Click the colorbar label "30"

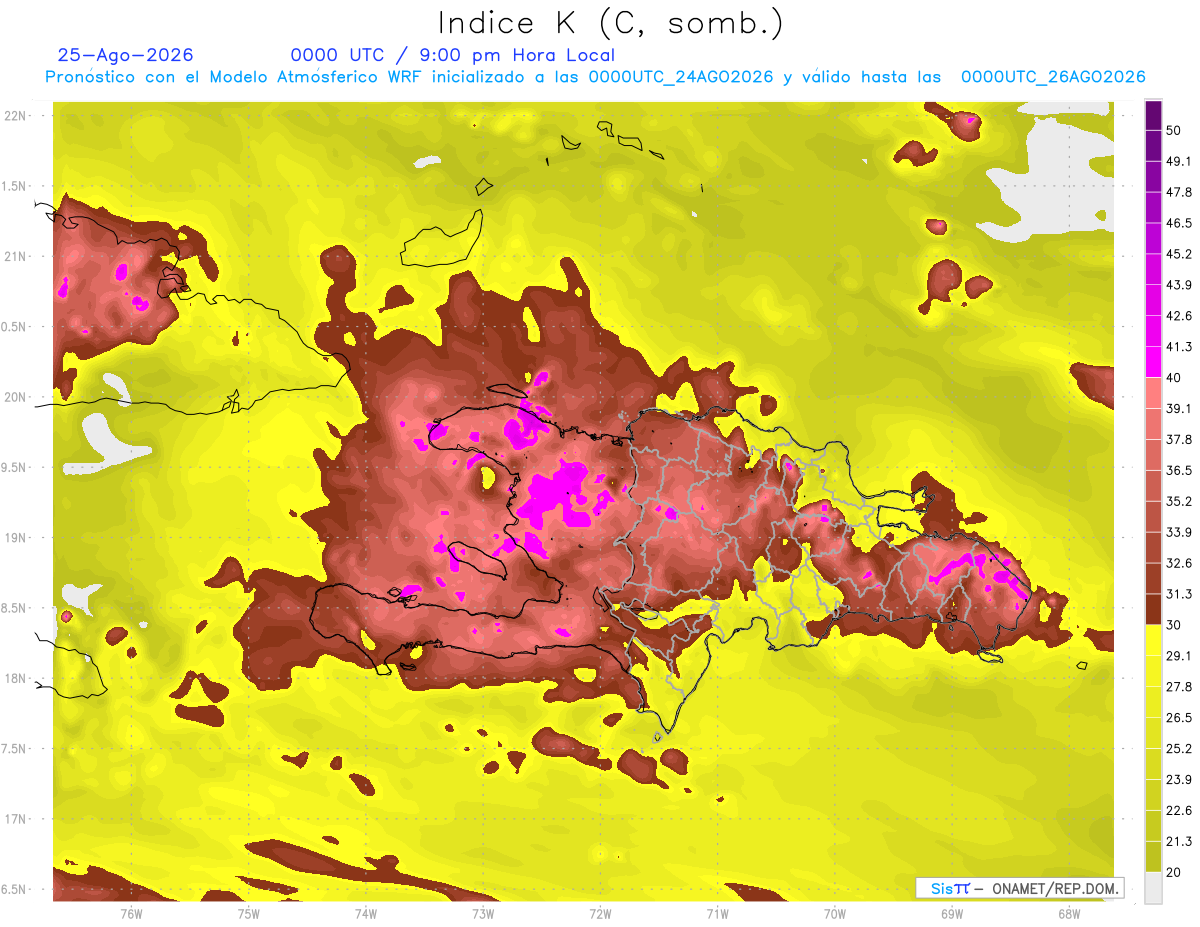pyautogui.click(x=1174, y=625)
